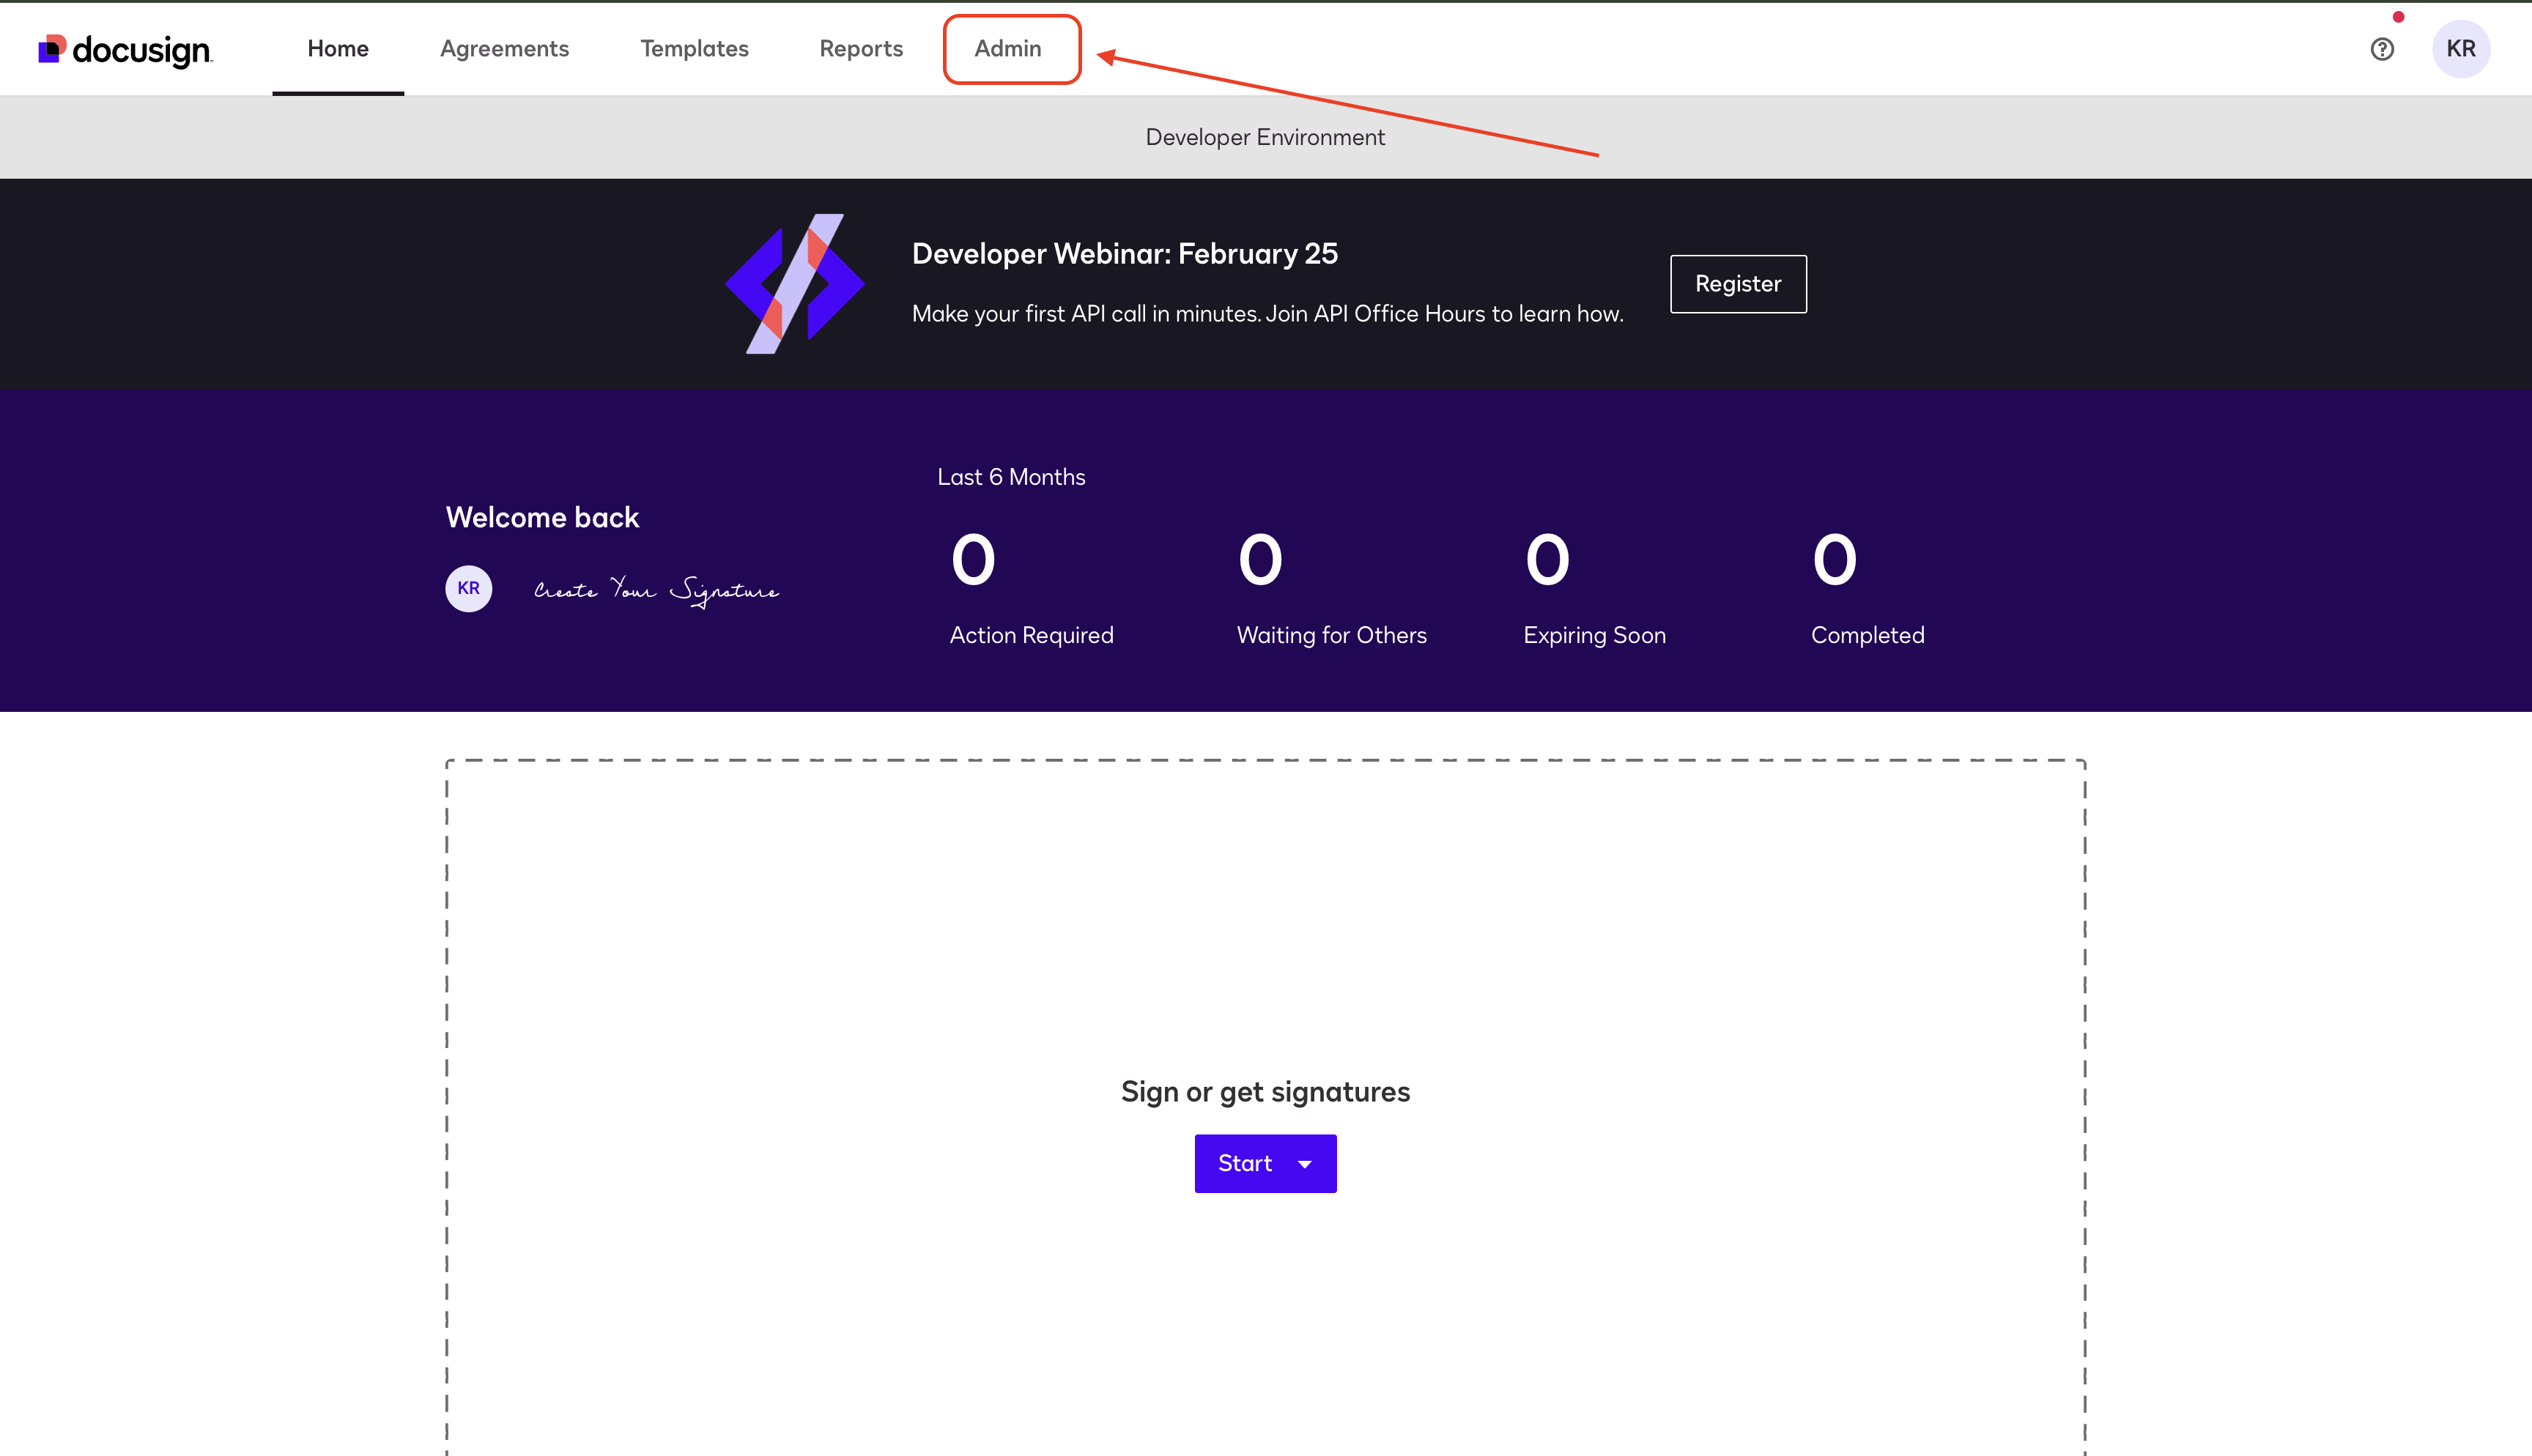Click the Docusign logo
2532x1456 pixels.
click(125, 49)
